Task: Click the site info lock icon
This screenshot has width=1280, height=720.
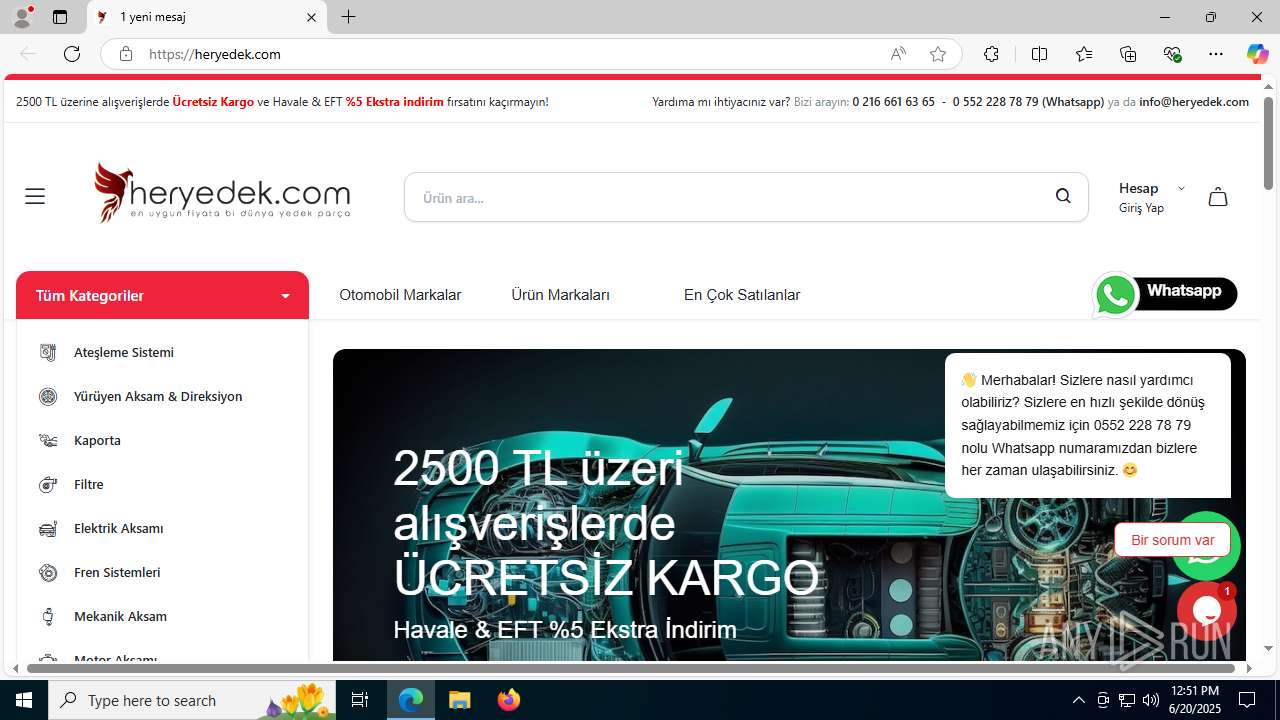Action: coord(126,54)
